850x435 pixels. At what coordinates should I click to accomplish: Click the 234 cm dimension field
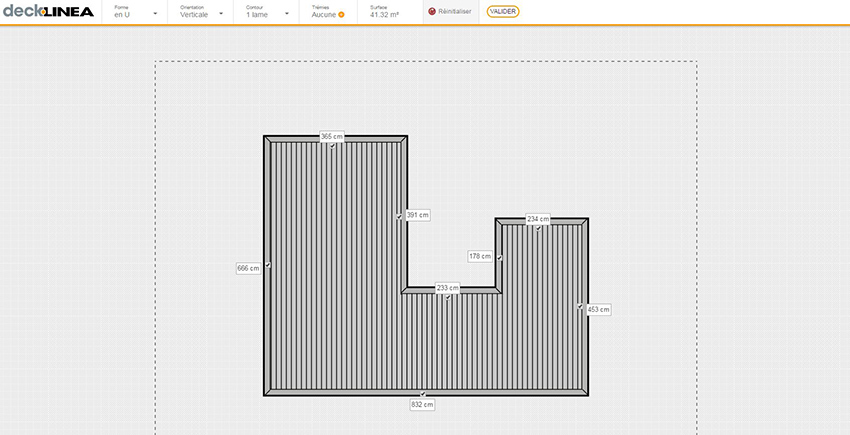click(538, 219)
